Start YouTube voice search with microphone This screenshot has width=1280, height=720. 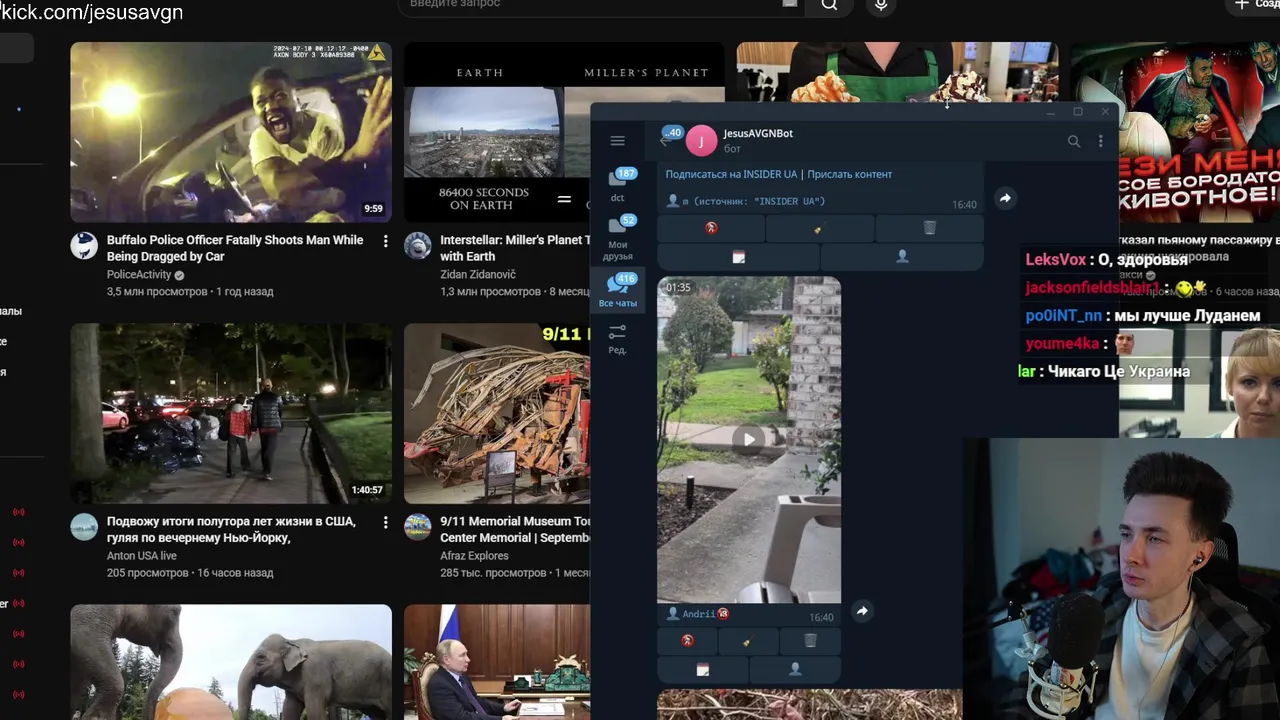pos(881,5)
